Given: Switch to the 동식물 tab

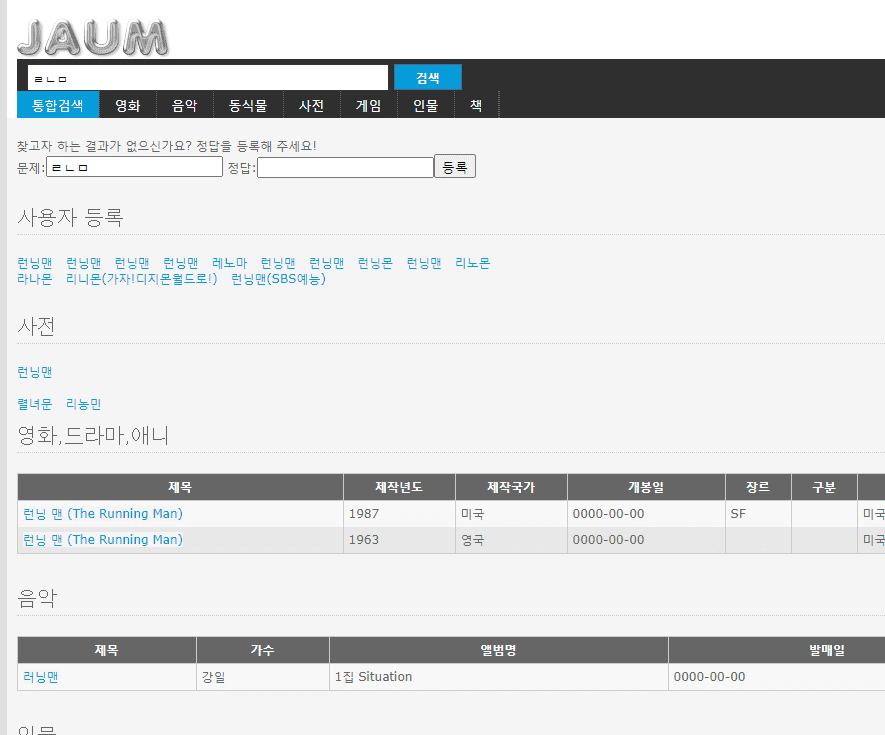Looking at the screenshot, I should (x=248, y=105).
